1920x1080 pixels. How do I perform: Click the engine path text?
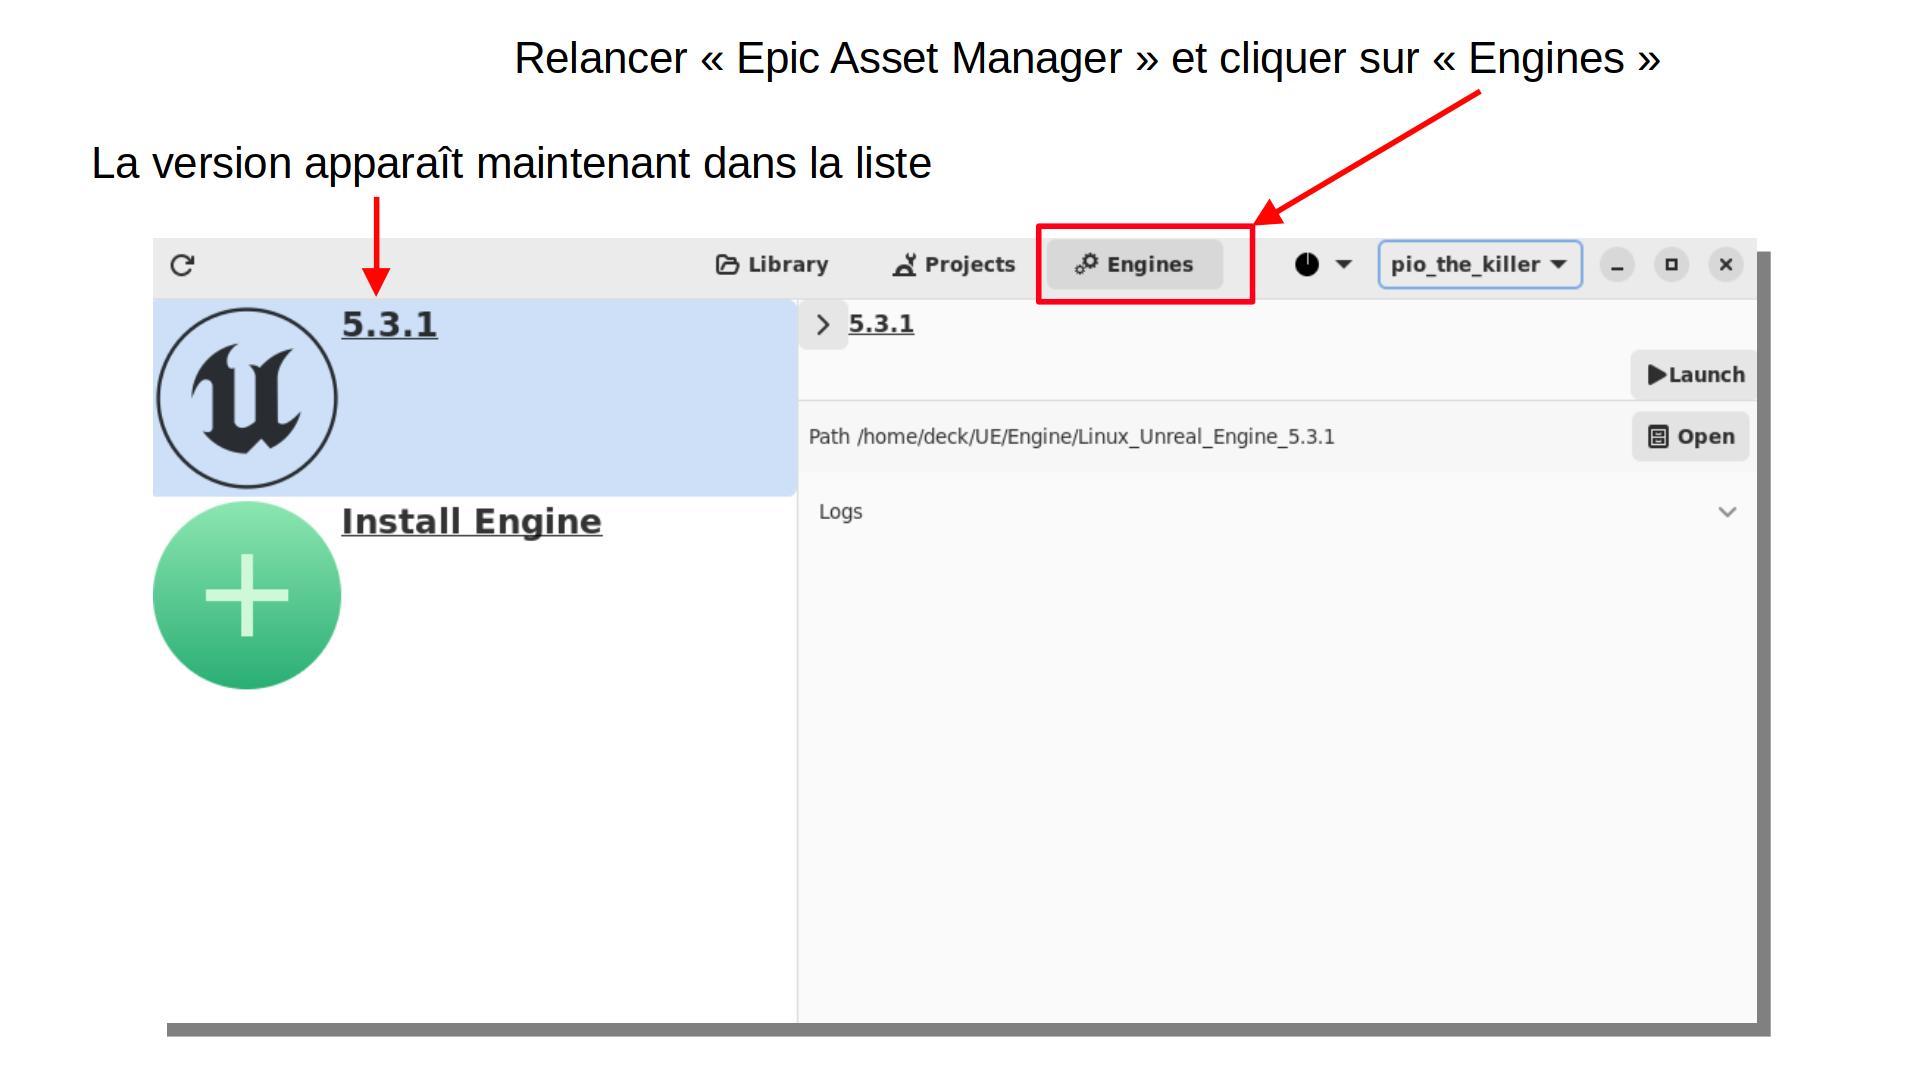coord(1095,437)
